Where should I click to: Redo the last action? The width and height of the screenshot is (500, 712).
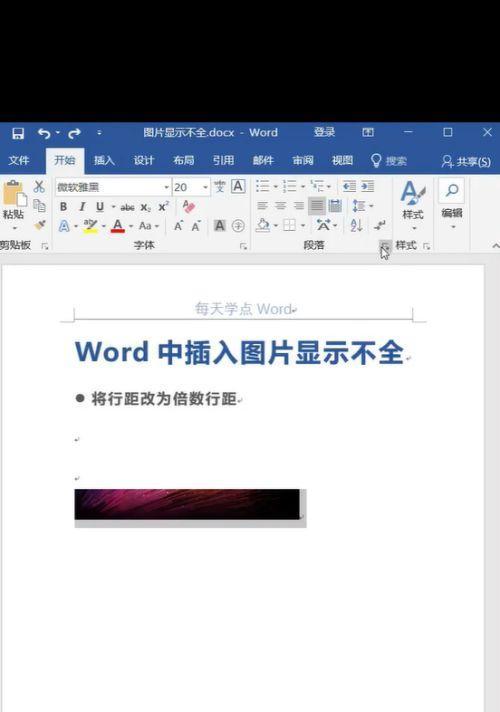(74, 133)
